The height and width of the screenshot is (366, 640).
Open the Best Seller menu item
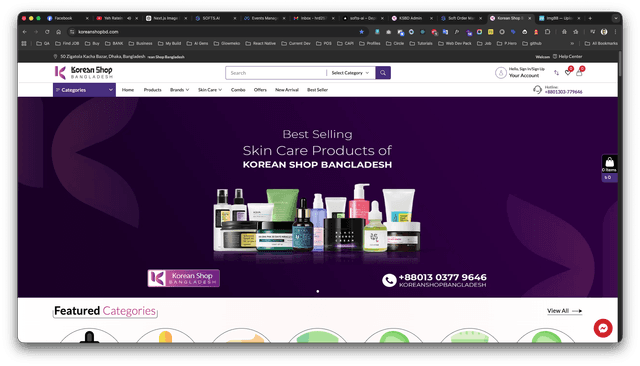(x=317, y=90)
